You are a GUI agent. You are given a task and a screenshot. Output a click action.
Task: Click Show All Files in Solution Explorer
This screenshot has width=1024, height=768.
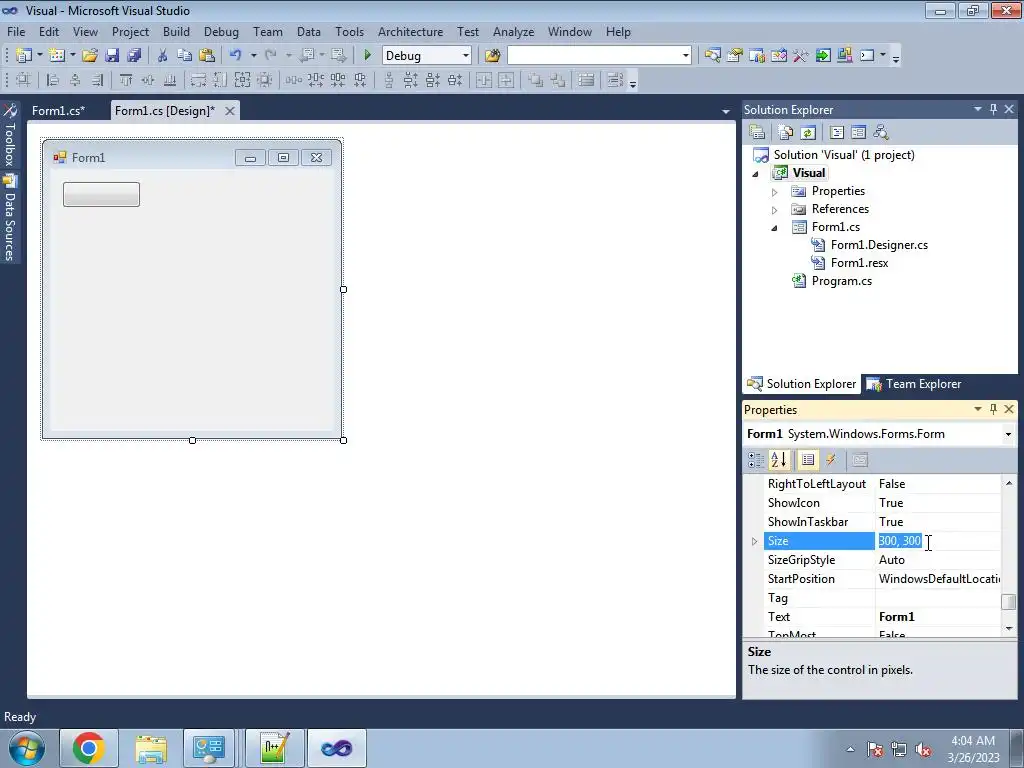(x=786, y=133)
